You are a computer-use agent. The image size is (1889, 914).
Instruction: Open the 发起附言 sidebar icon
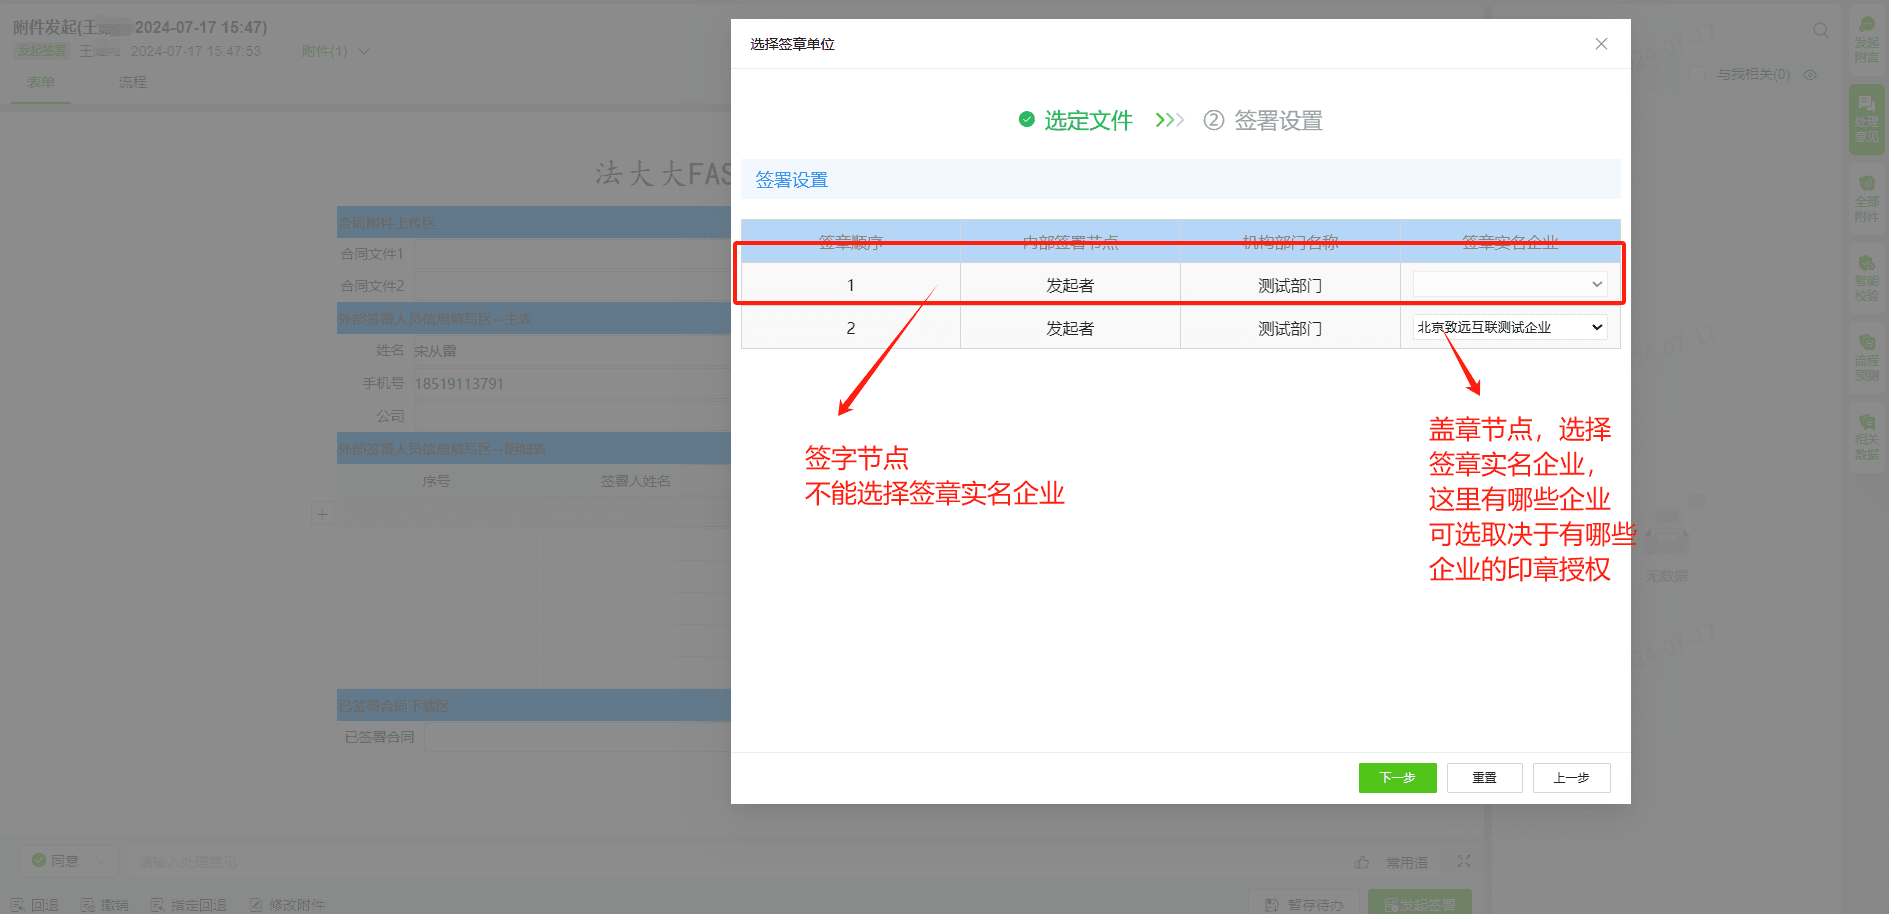point(1866,40)
